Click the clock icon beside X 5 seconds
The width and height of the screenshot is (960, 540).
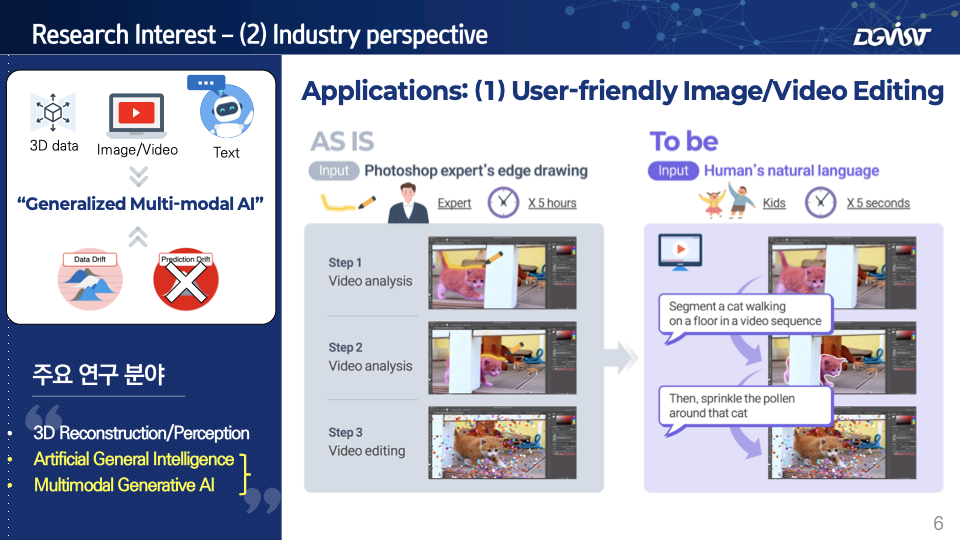820,202
